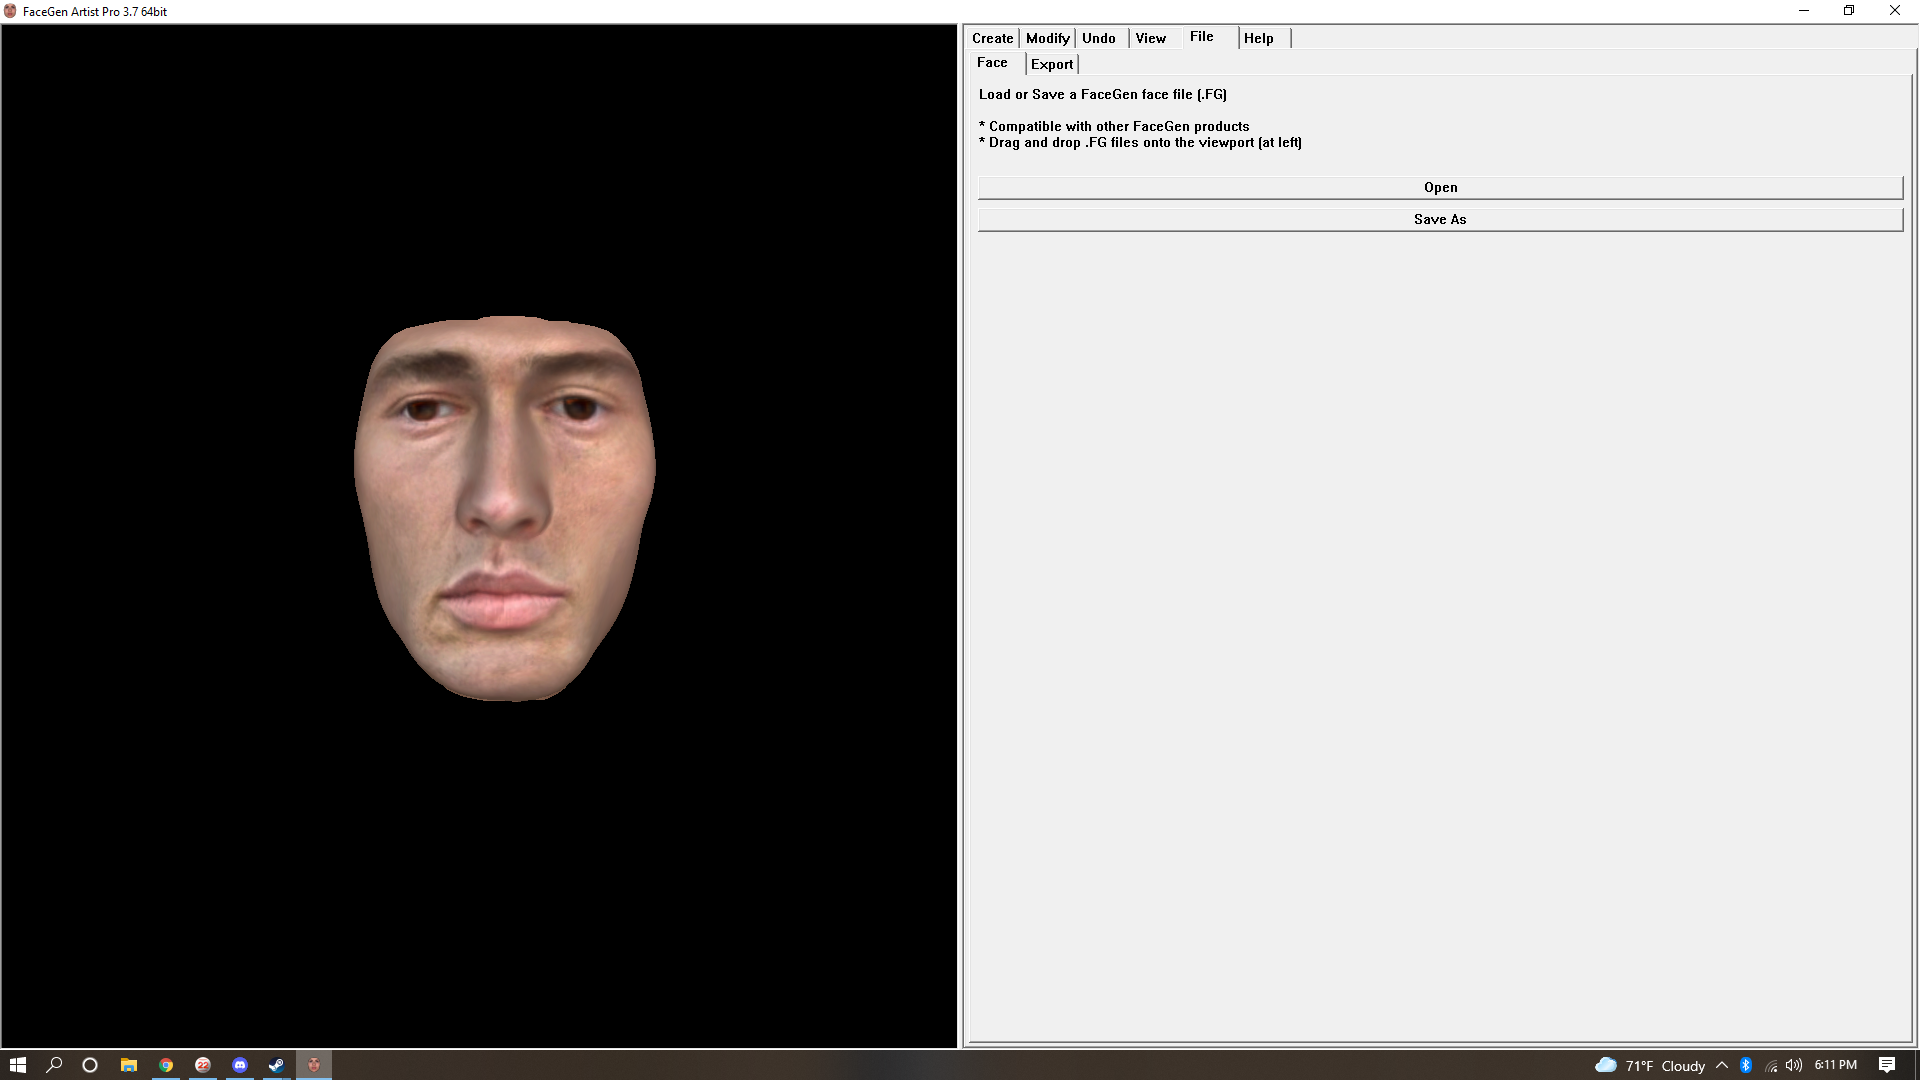
Task: Switch to the Create tab
Action: pos(992,38)
